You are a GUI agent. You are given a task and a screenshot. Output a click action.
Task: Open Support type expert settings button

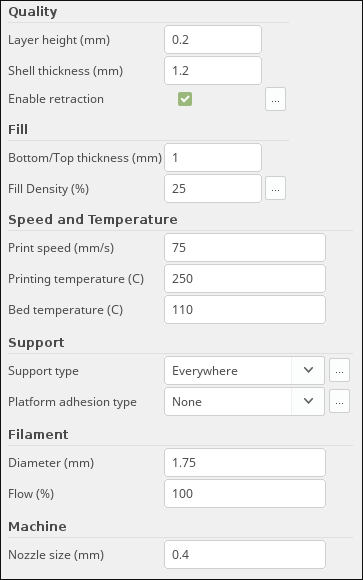point(339,370)
